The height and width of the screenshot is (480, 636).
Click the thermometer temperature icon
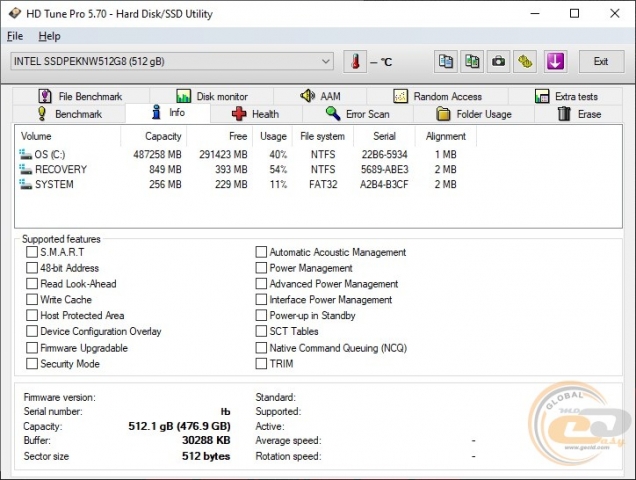point(355,62)
